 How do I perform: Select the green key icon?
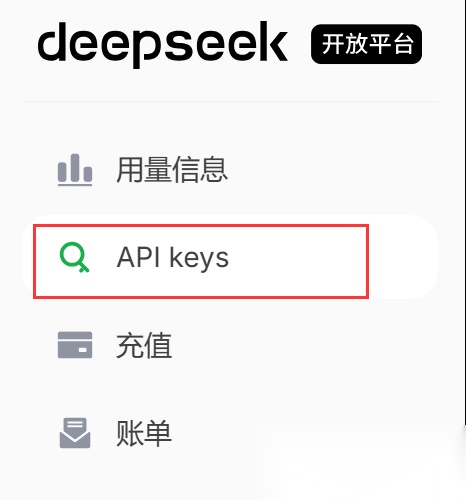(75, 258)
